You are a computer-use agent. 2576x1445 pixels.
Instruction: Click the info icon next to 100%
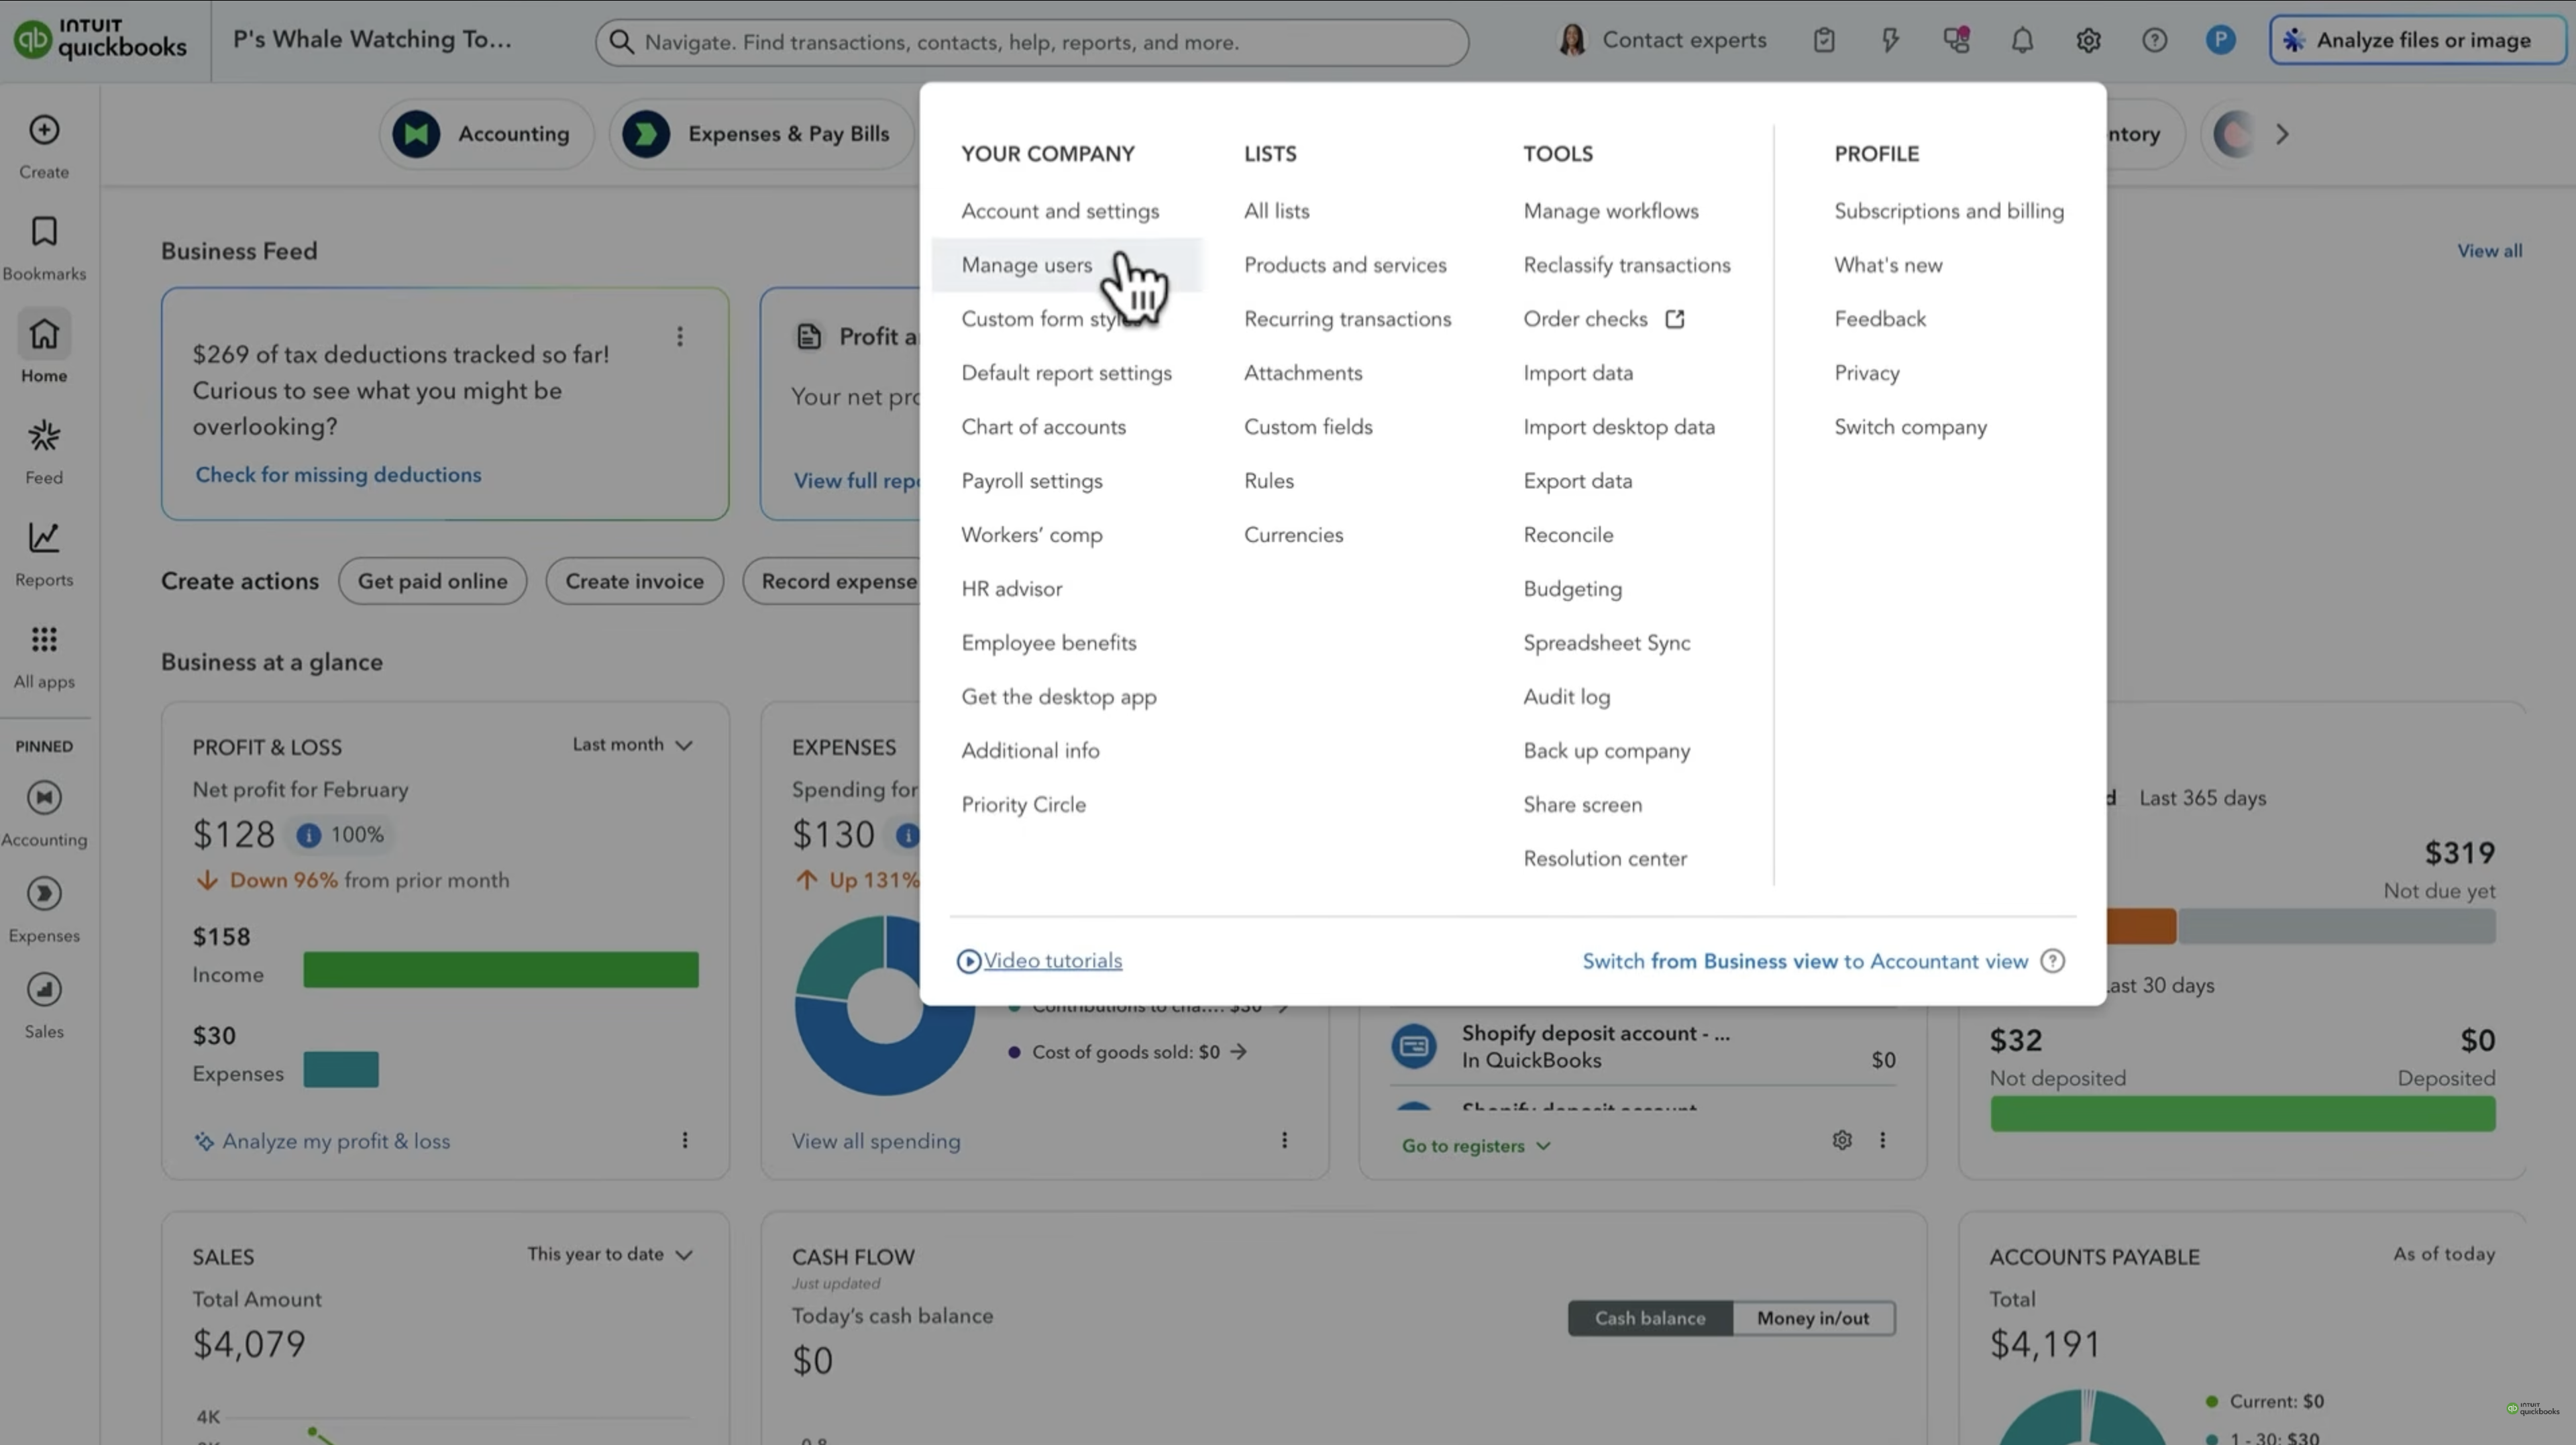(x=308, y=835)
